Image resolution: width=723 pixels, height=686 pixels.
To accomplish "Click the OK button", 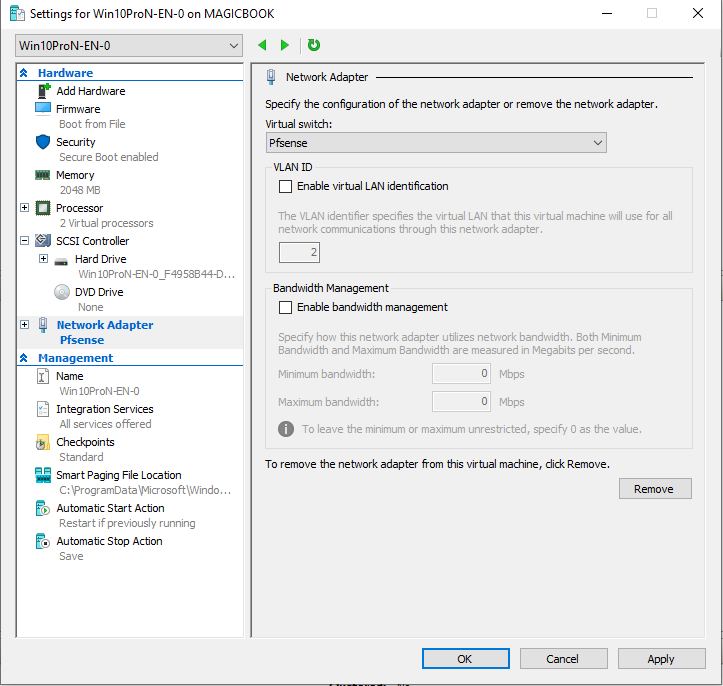I will tap(466, 659).
